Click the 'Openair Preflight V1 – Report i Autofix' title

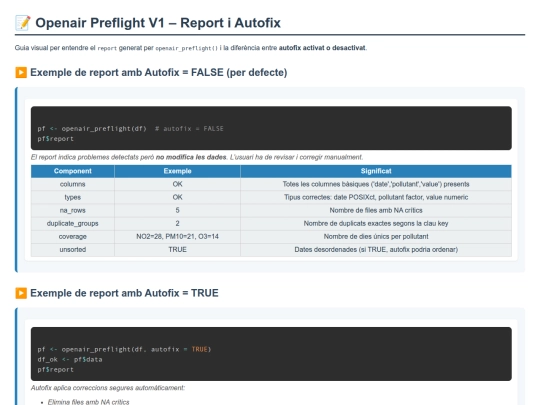click(x=158, y=23)
